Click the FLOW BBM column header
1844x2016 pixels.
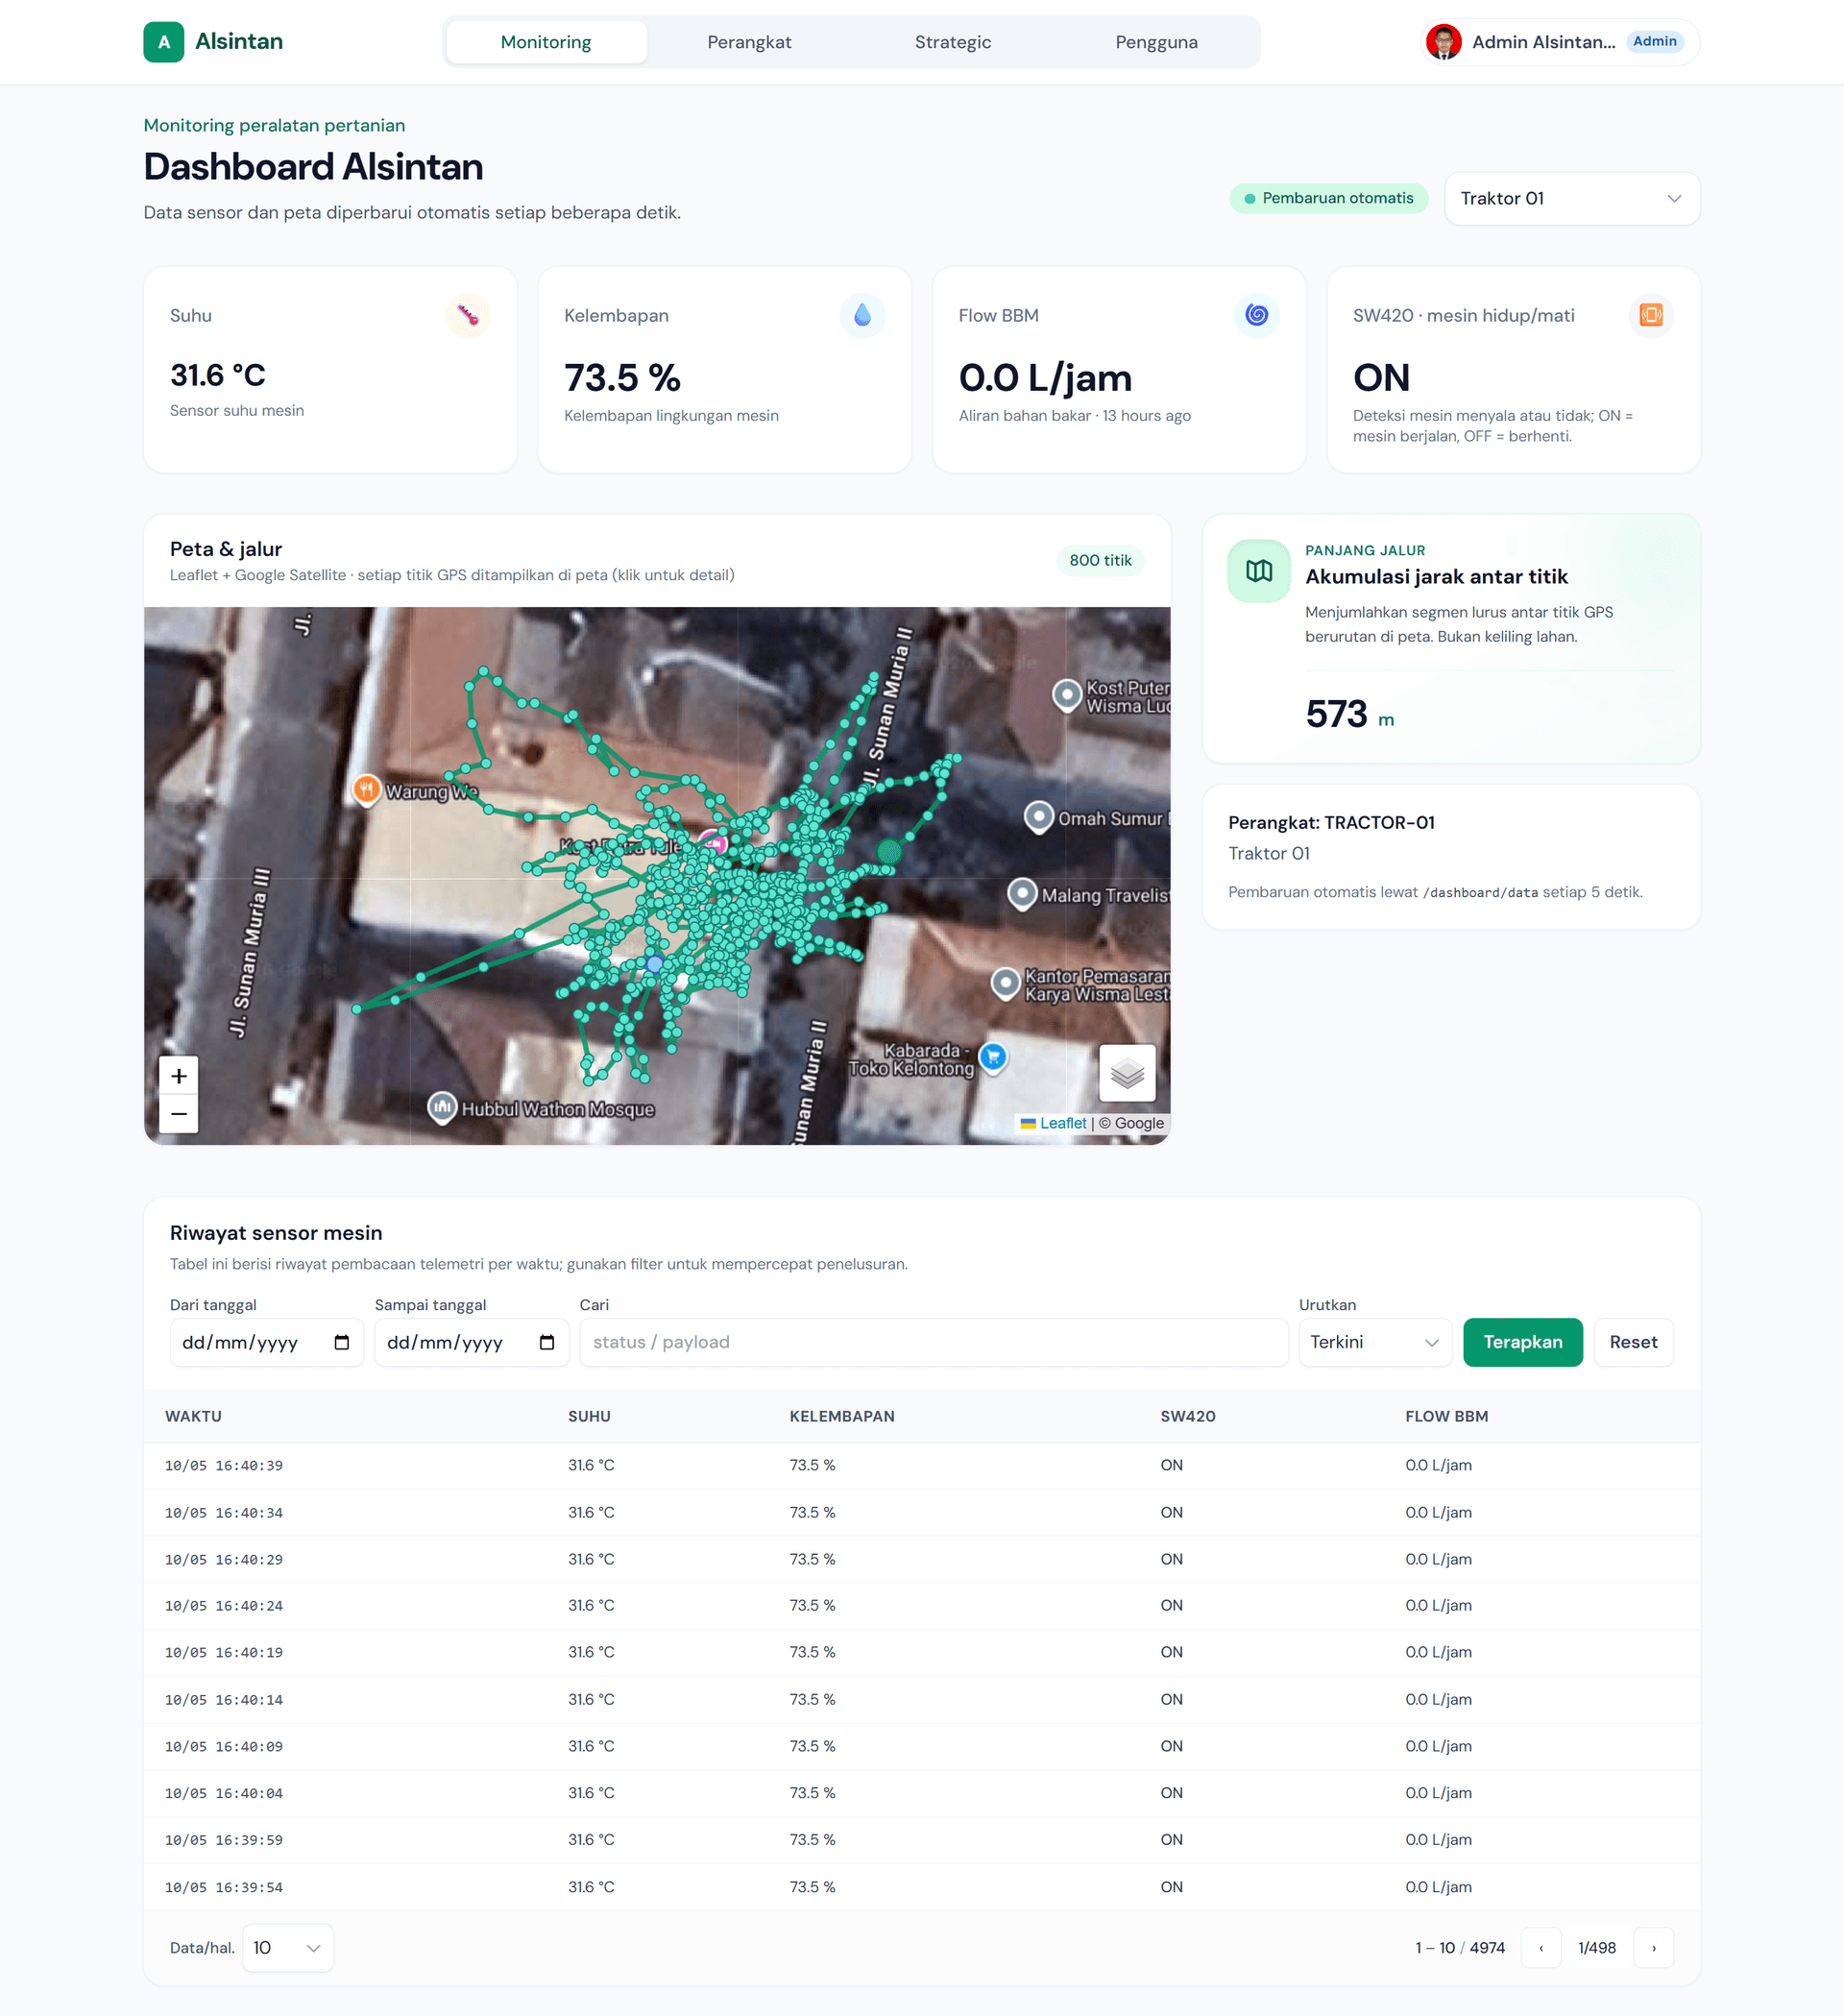point(1446,1417)
